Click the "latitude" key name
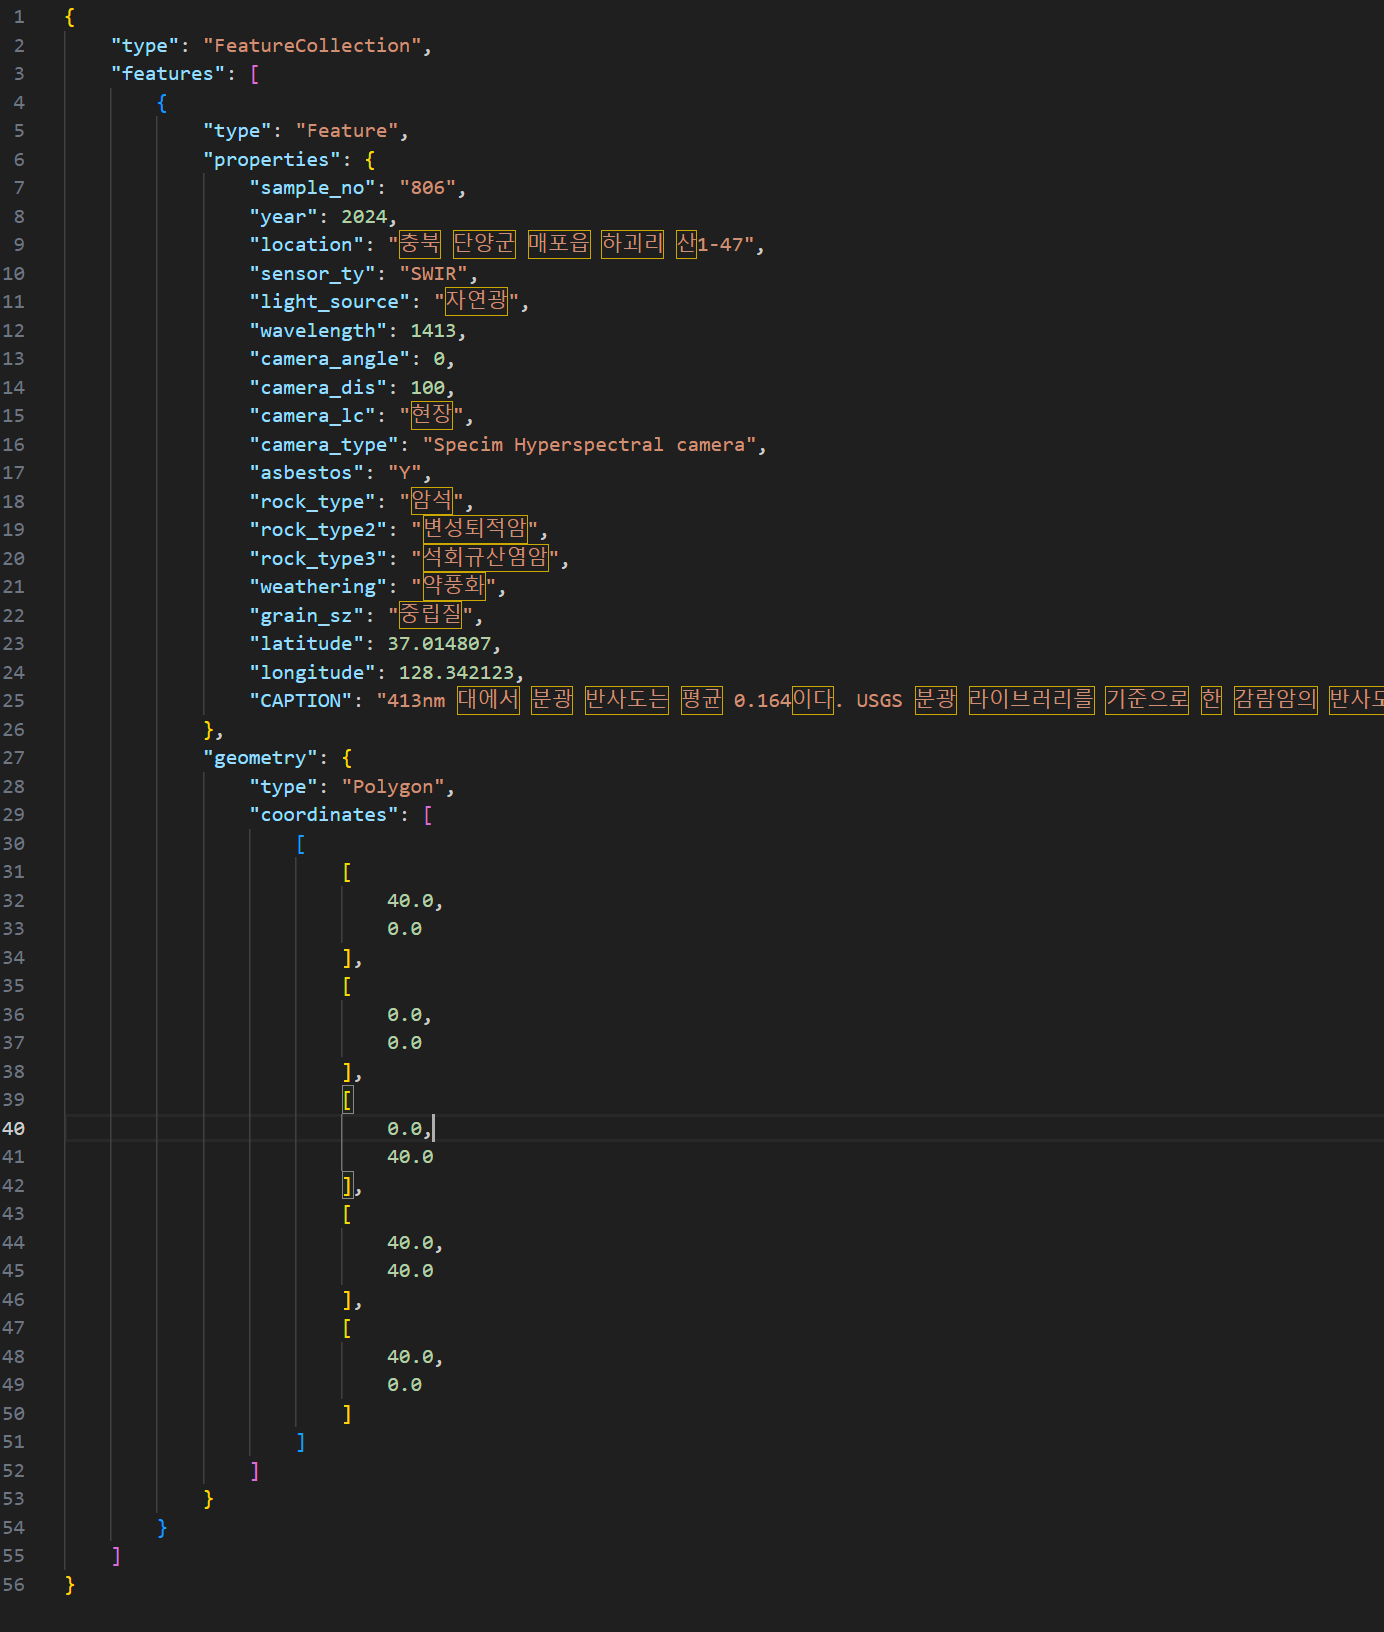The image size is (1384, 1632). click(x=306, y=643)
